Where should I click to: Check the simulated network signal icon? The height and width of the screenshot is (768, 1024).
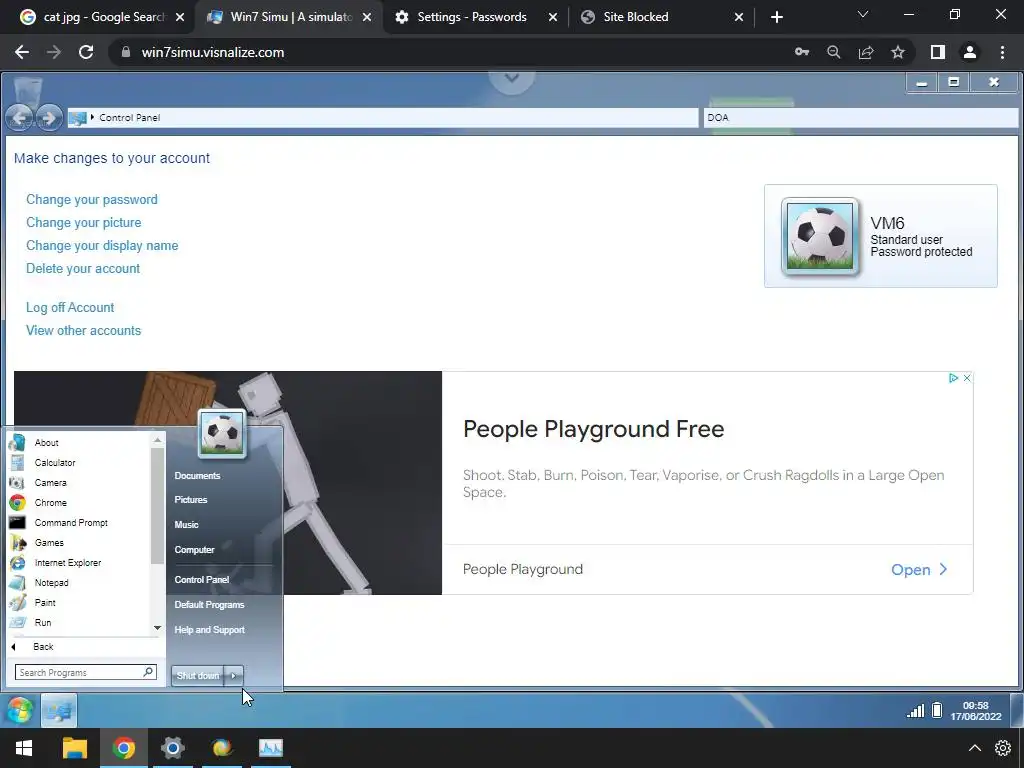(x=916, y=711)
